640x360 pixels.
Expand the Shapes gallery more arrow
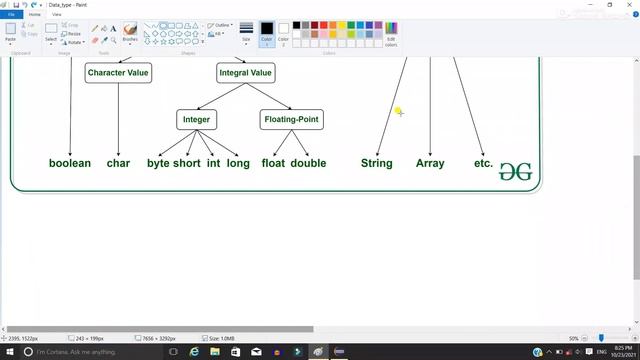(x=203, y=41)
